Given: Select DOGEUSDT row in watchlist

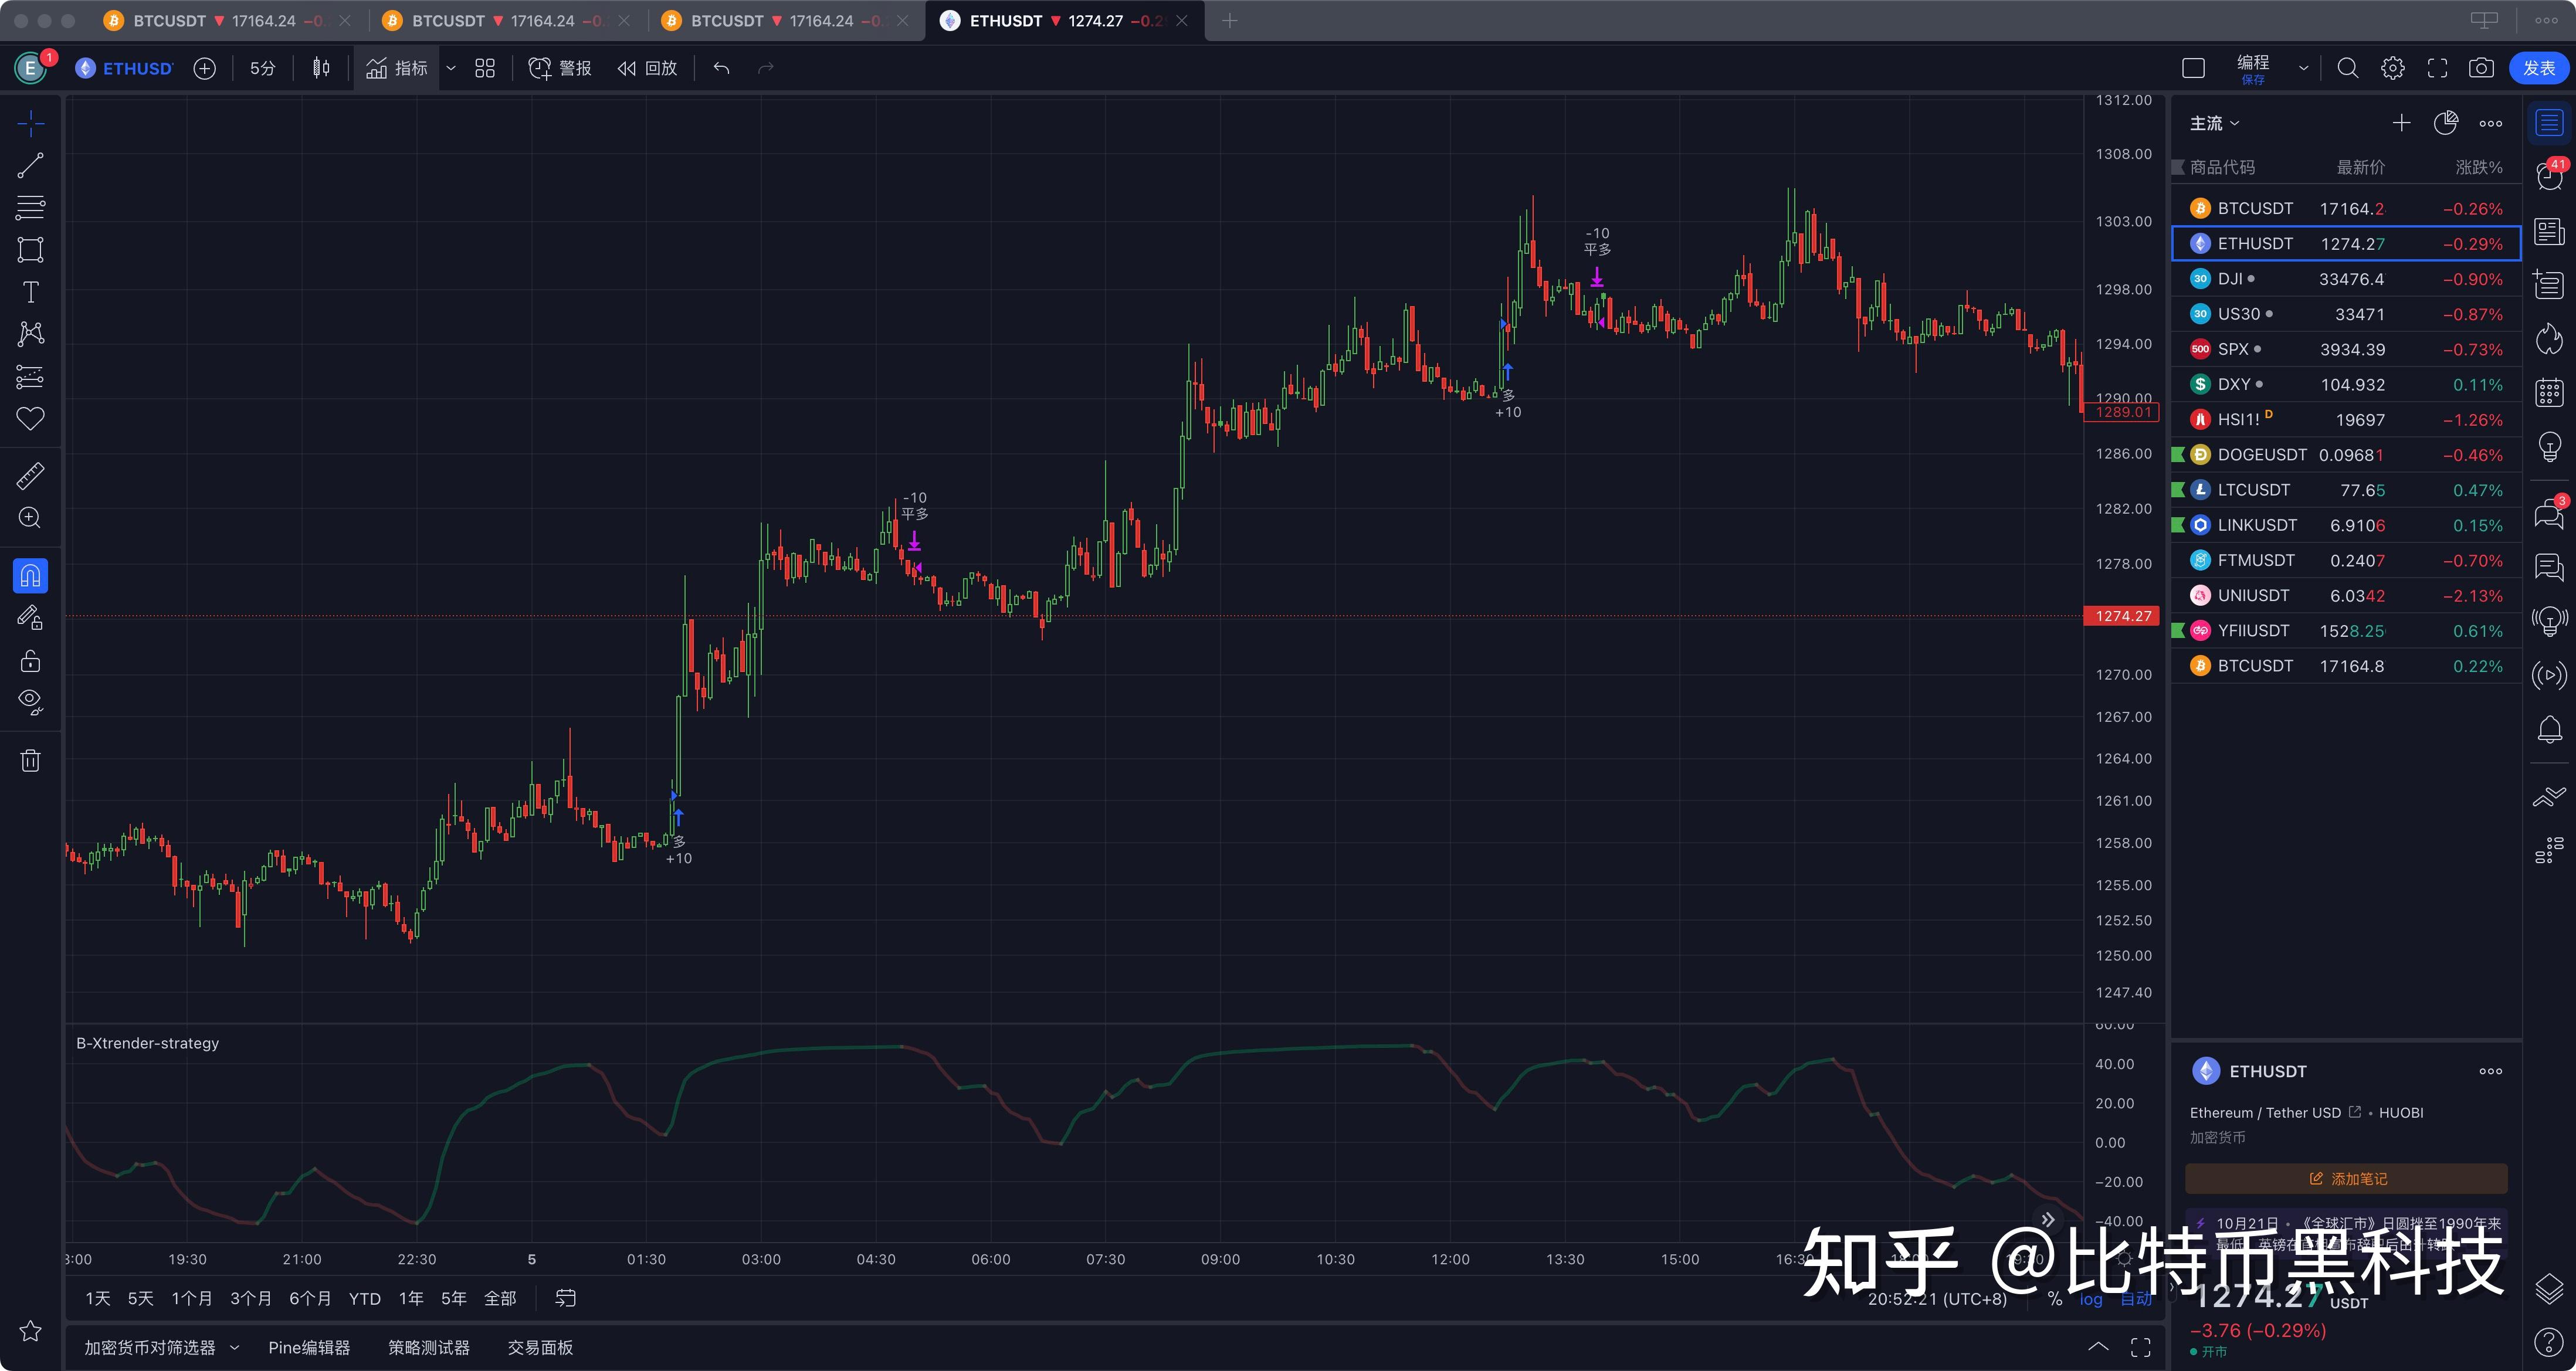Looking at the screenshot, I should pos(2346,455).
